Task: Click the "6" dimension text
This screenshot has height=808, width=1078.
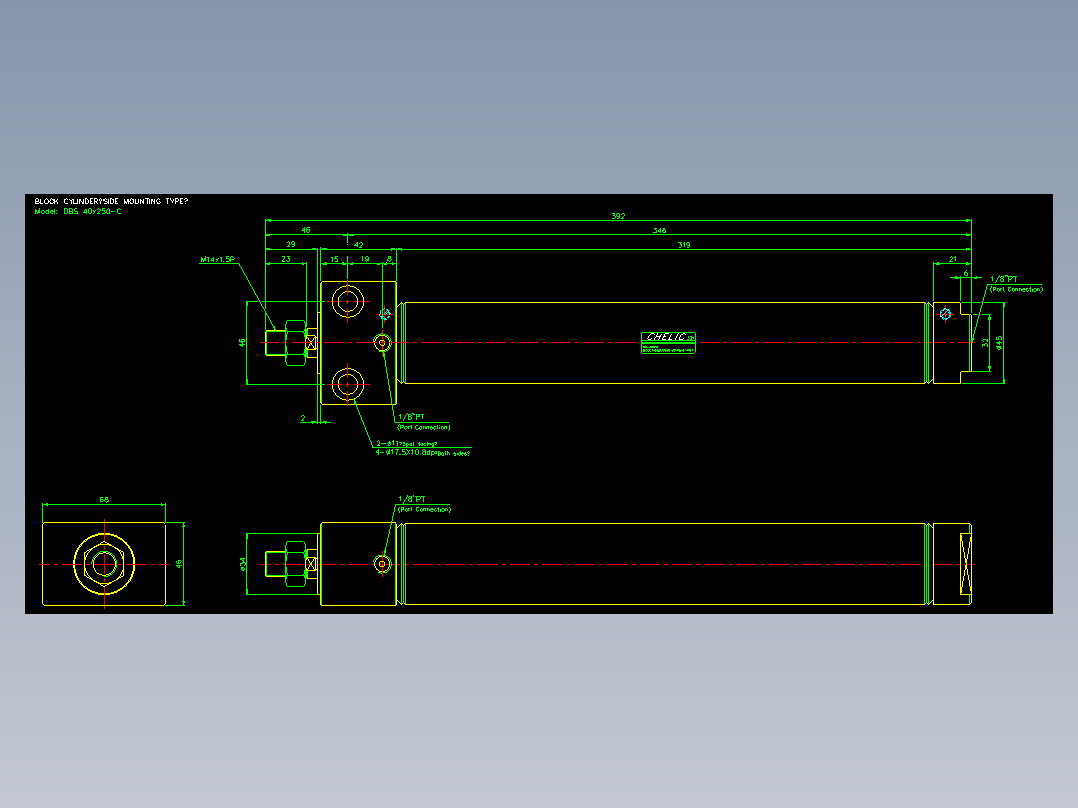Action: coord(965,274)
